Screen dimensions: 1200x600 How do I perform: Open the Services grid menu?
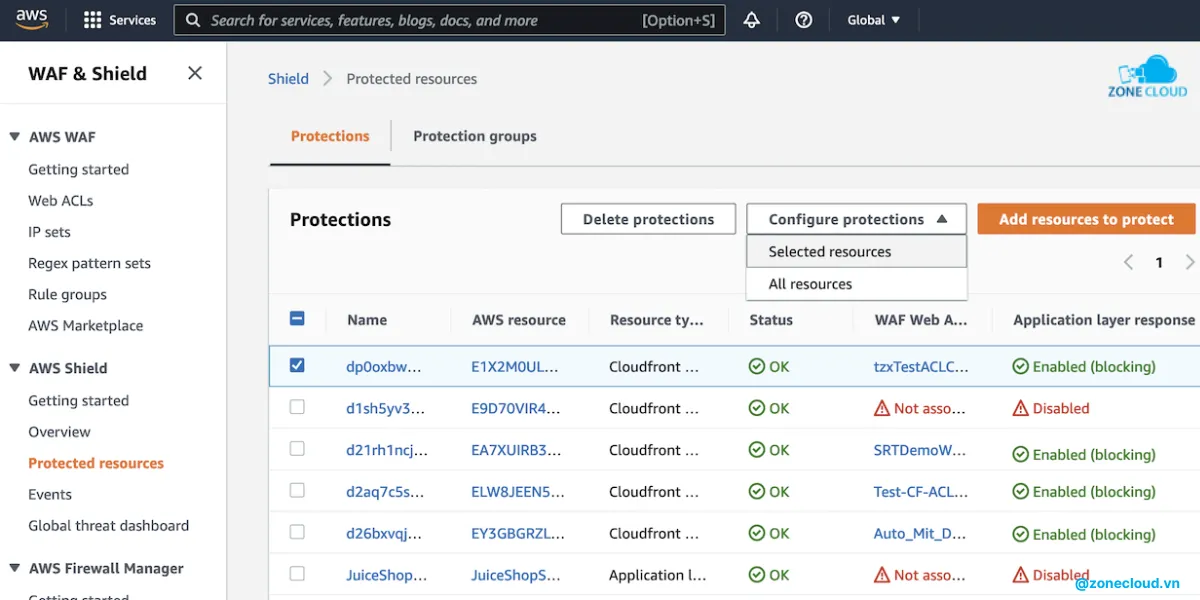120,20
